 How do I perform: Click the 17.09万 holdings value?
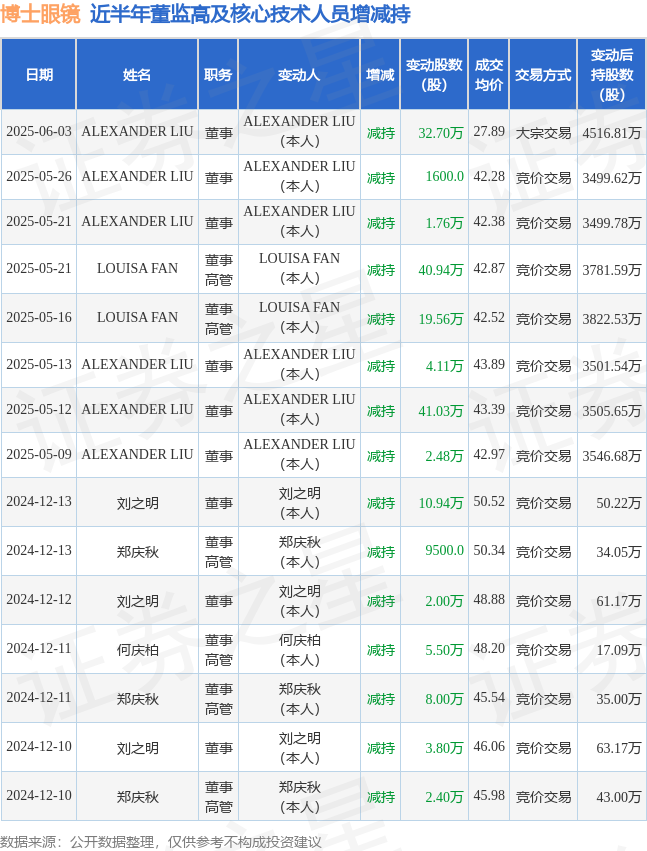(619, 650)
